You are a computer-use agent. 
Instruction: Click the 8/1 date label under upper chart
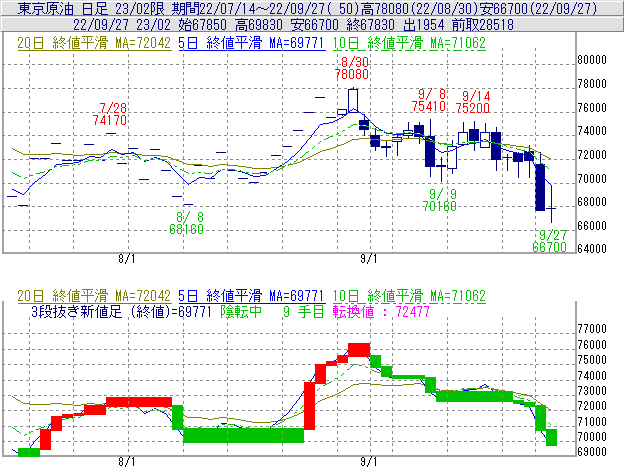click(127, 259)
